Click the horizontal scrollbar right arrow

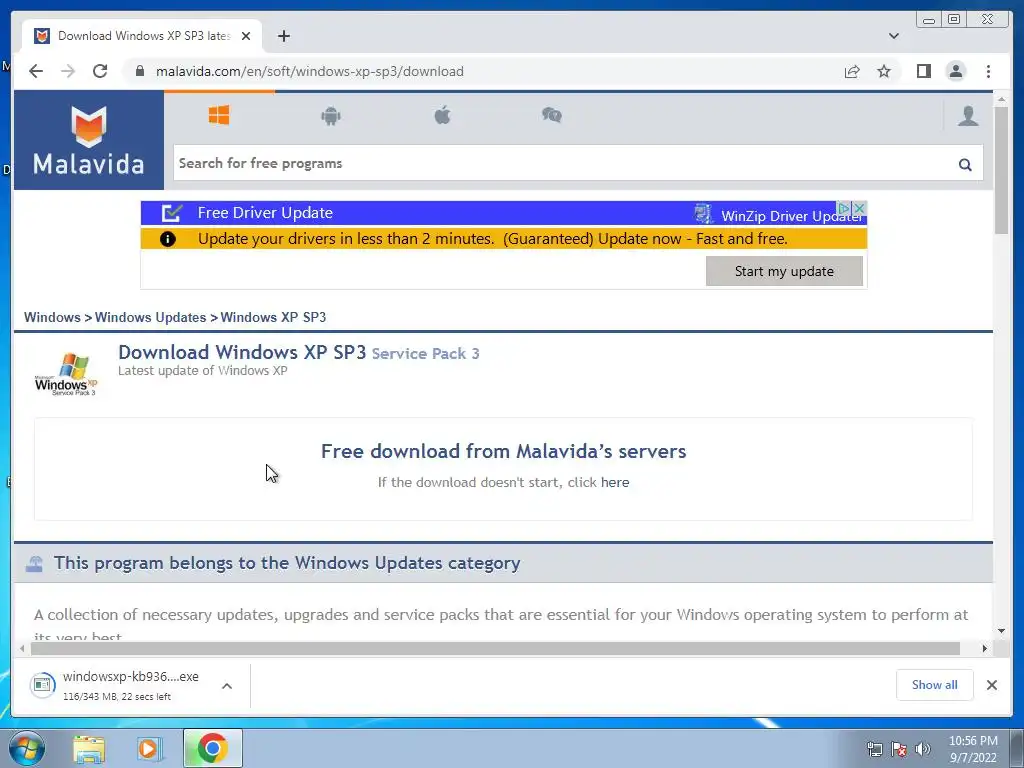pyautogui.click(x=985, y=648)
